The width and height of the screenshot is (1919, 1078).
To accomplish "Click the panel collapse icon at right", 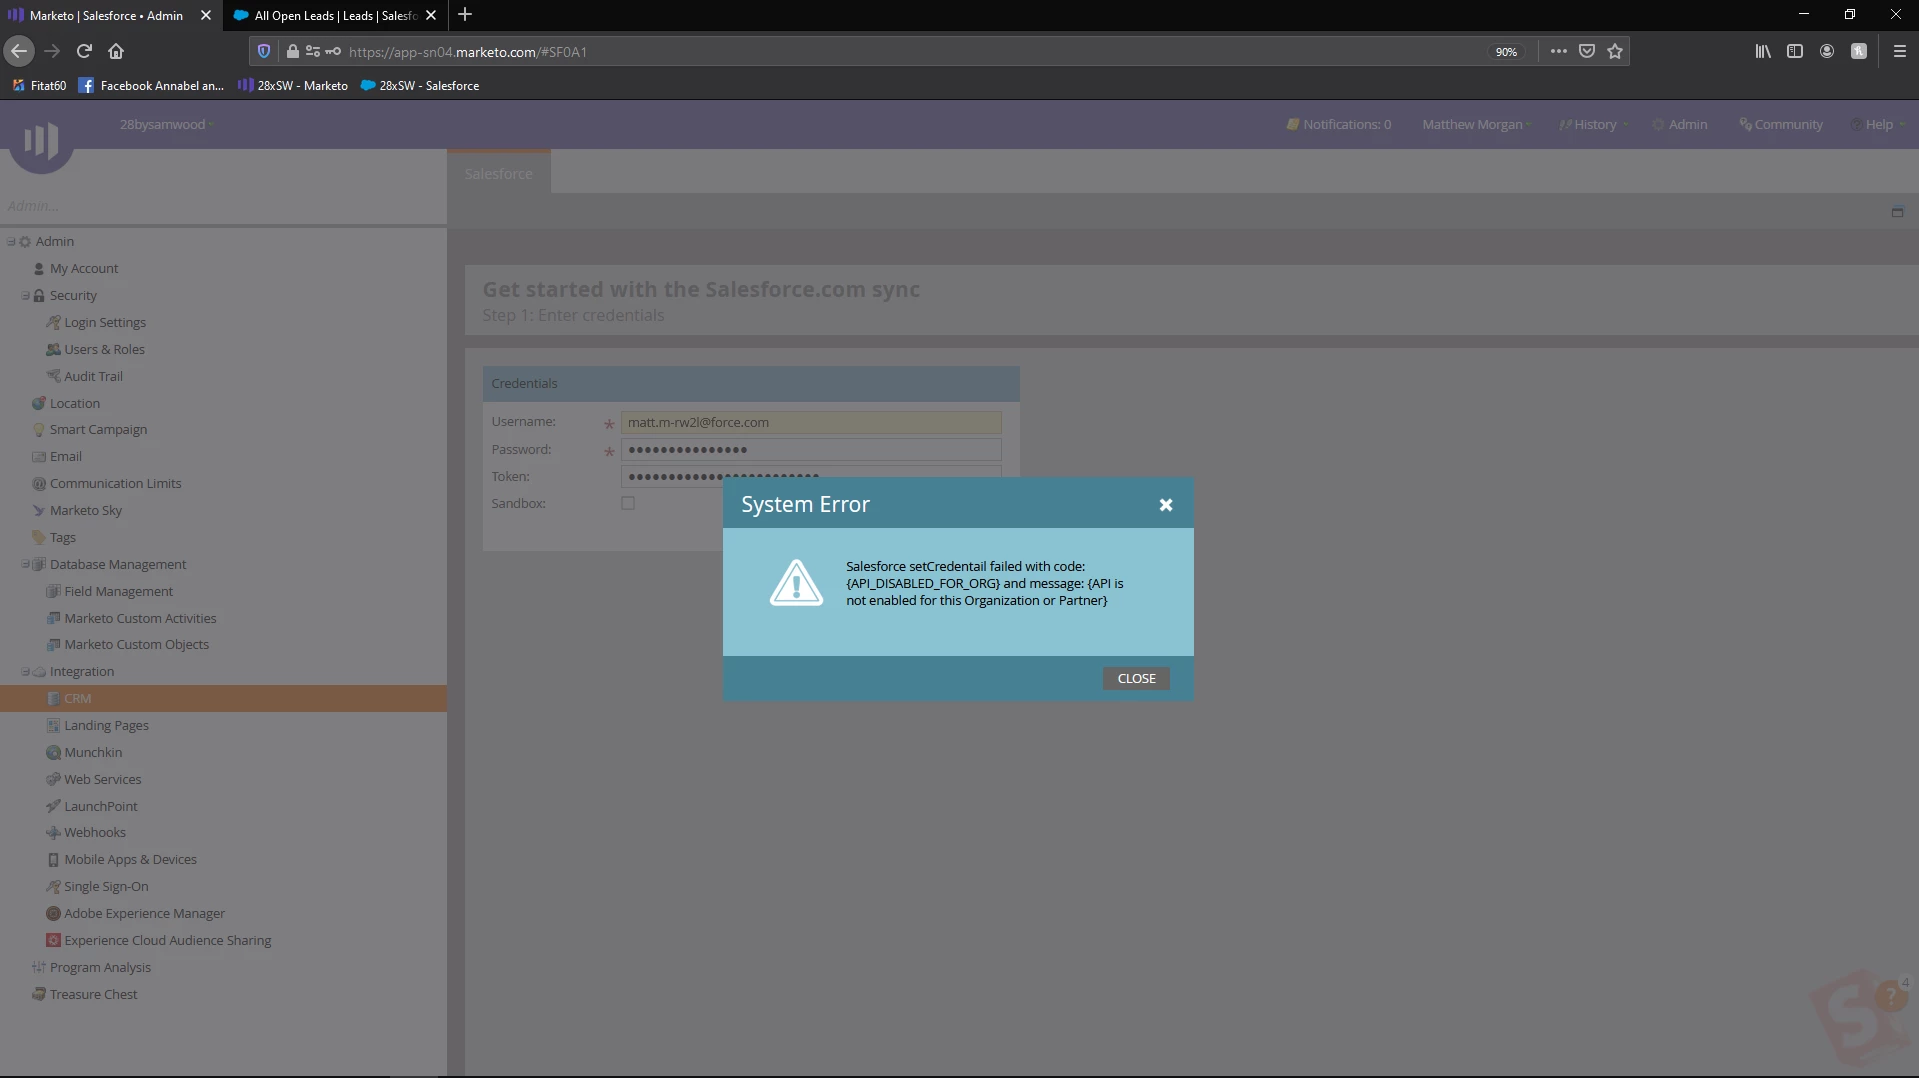I will click(1897, 212).
